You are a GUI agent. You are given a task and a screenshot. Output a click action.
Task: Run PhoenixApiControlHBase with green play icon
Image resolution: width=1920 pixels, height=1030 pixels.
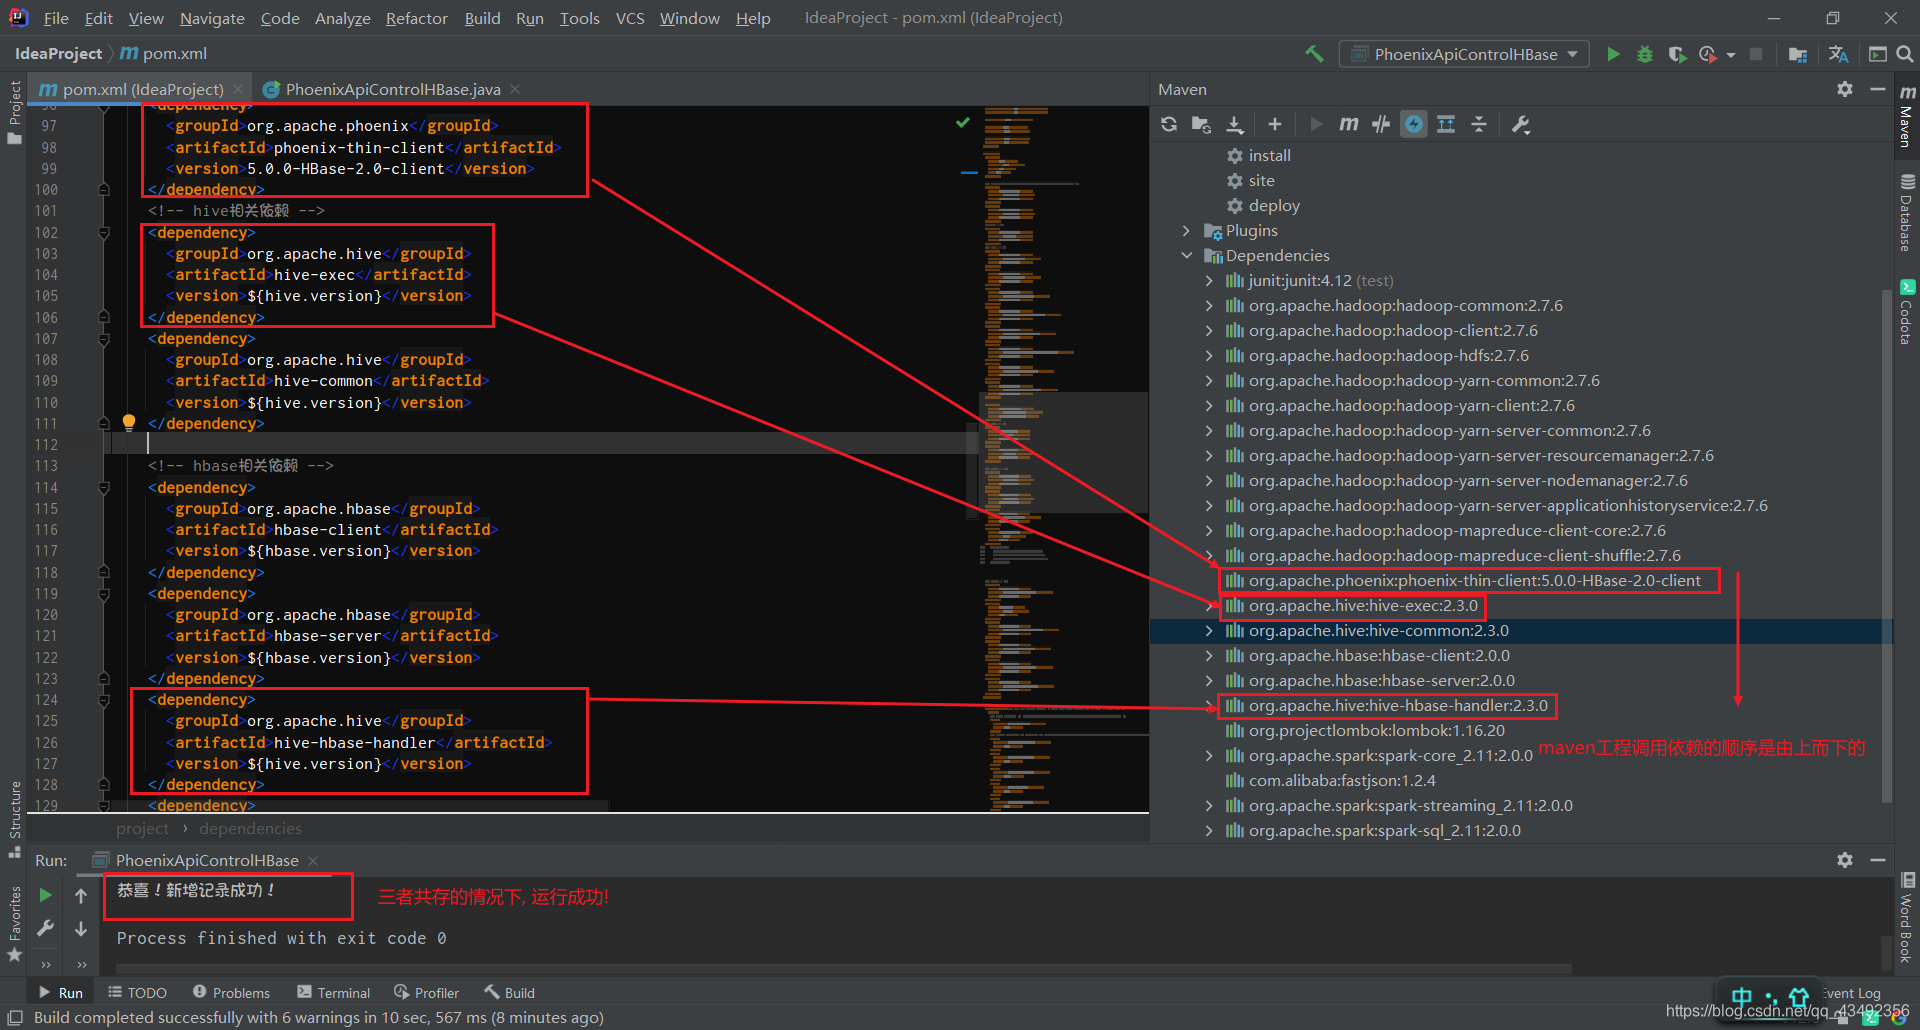pyautogui.click(x=1613, y=54)
